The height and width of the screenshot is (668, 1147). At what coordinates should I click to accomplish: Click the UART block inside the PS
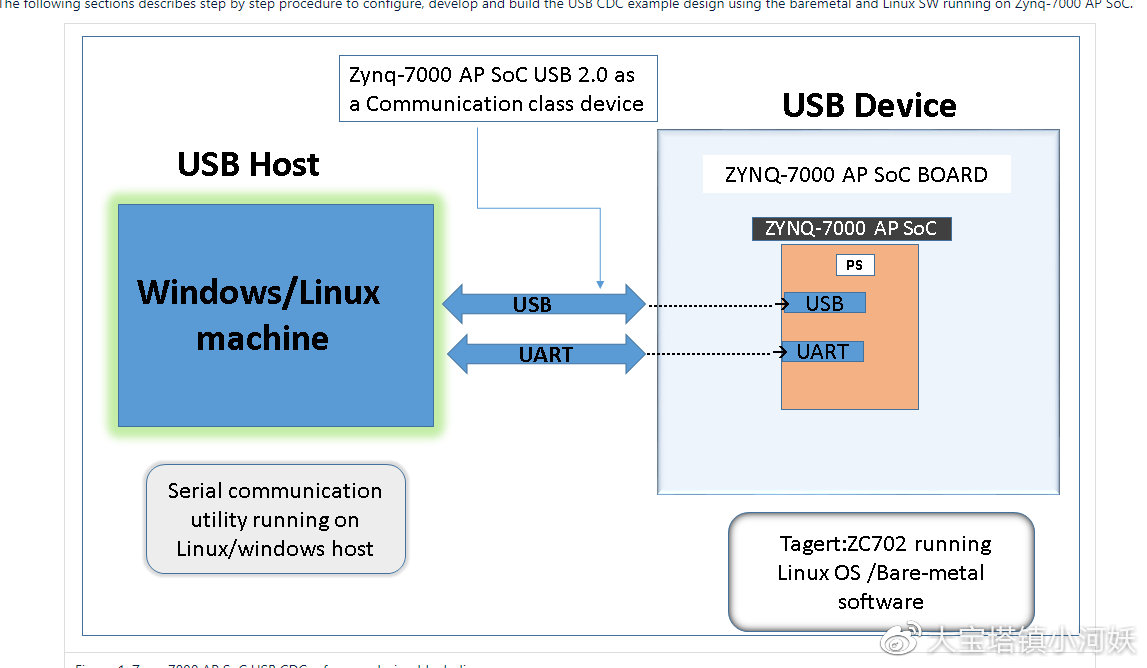coord(823,352)
